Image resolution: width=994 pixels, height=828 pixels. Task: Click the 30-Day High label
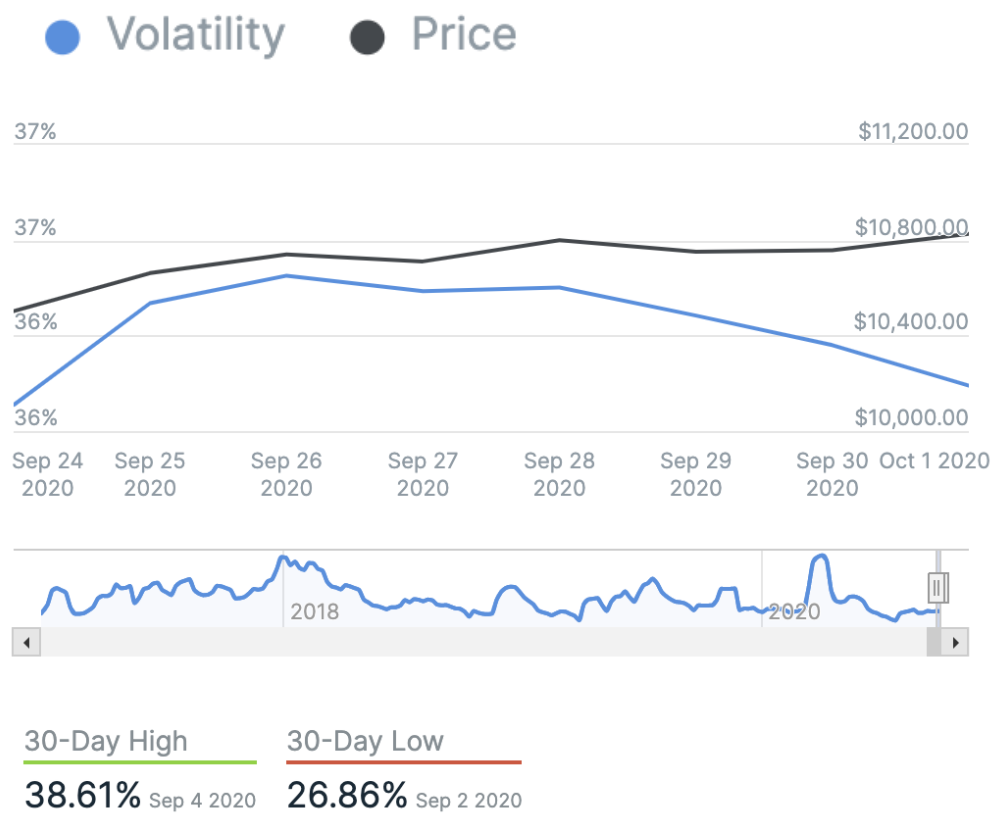[x=106, y=741]
